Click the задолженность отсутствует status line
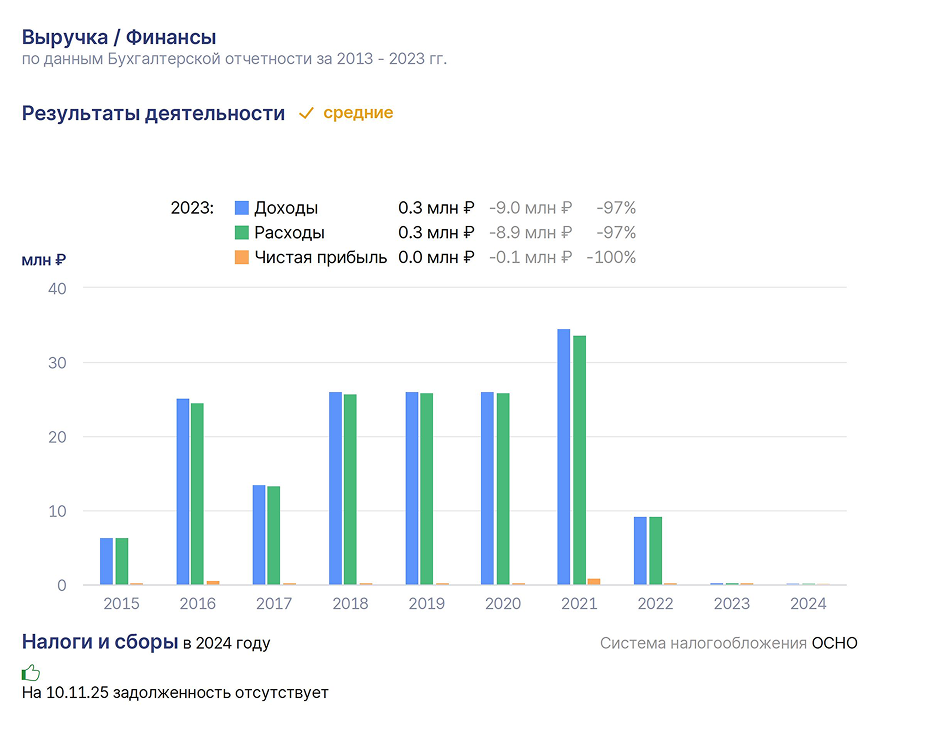Screen dimensions: 936x754 pyautogui.click(x=175, y=693)
